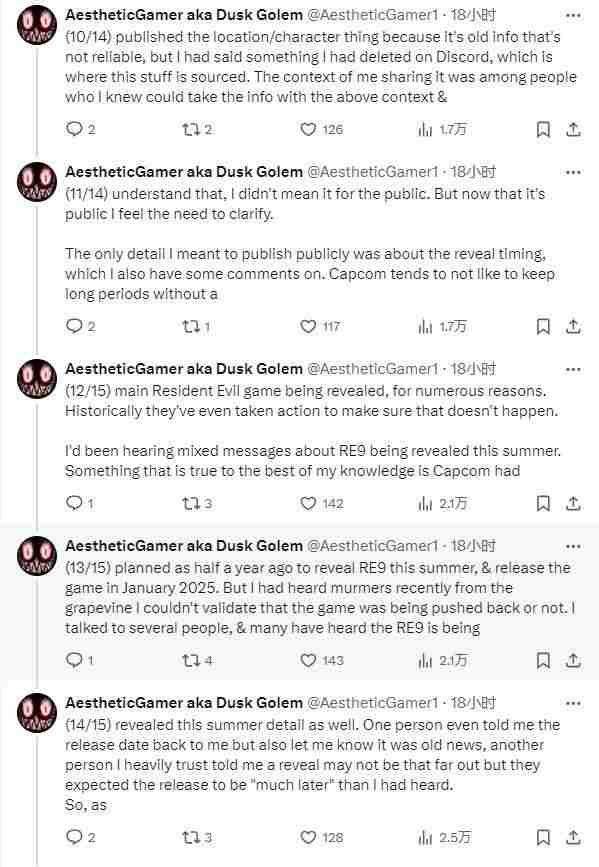Reply to the (14/15) tweet
The height and width of the screenshot is (867, 599).
coord(75,838)
